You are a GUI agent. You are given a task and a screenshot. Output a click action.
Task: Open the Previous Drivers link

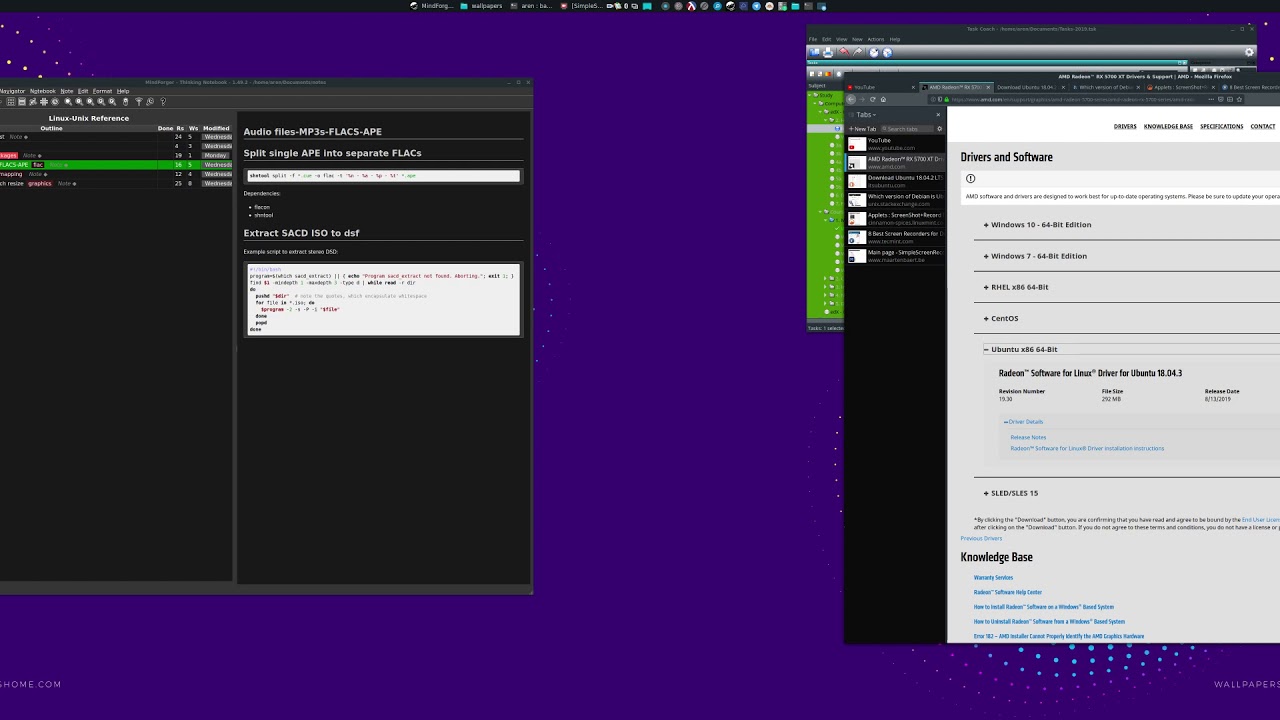click(981, 538)
